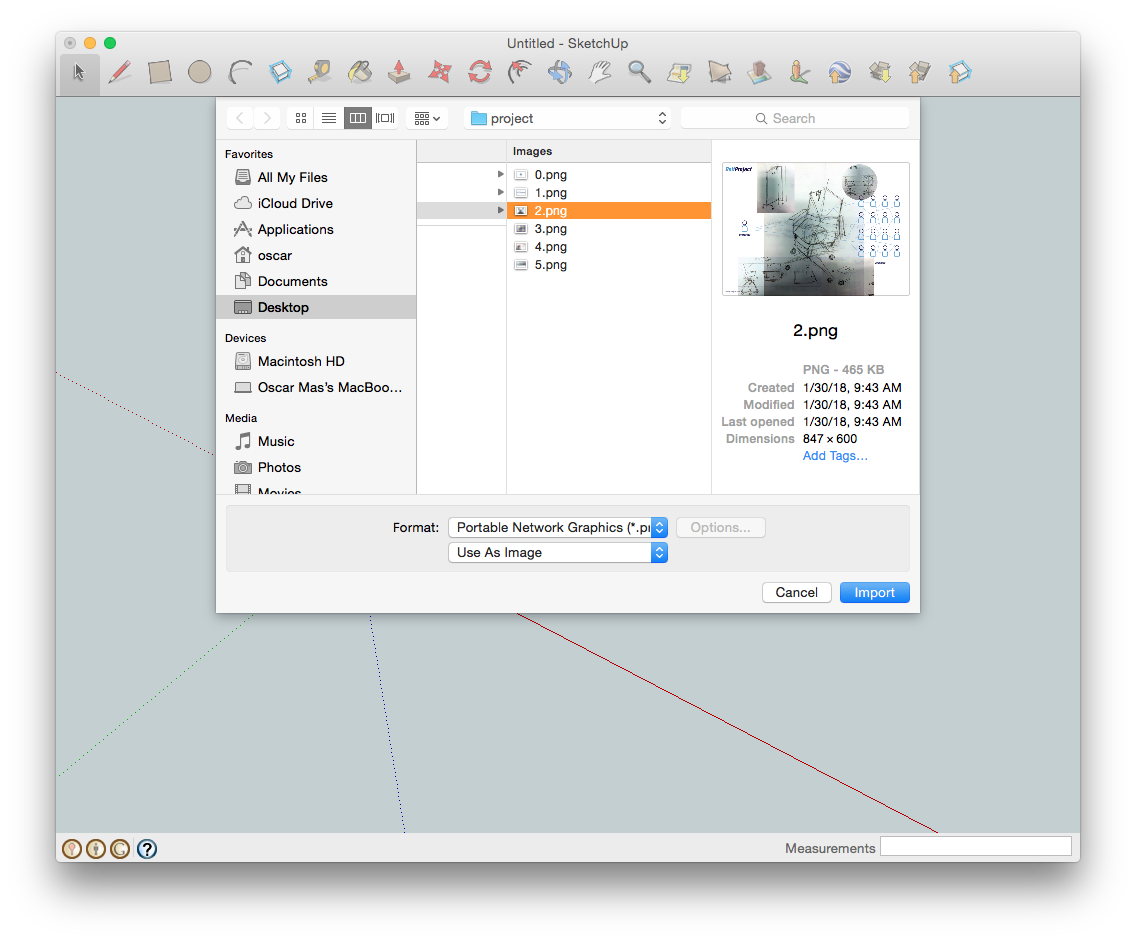Select the Arc tool

pos(240,72)
